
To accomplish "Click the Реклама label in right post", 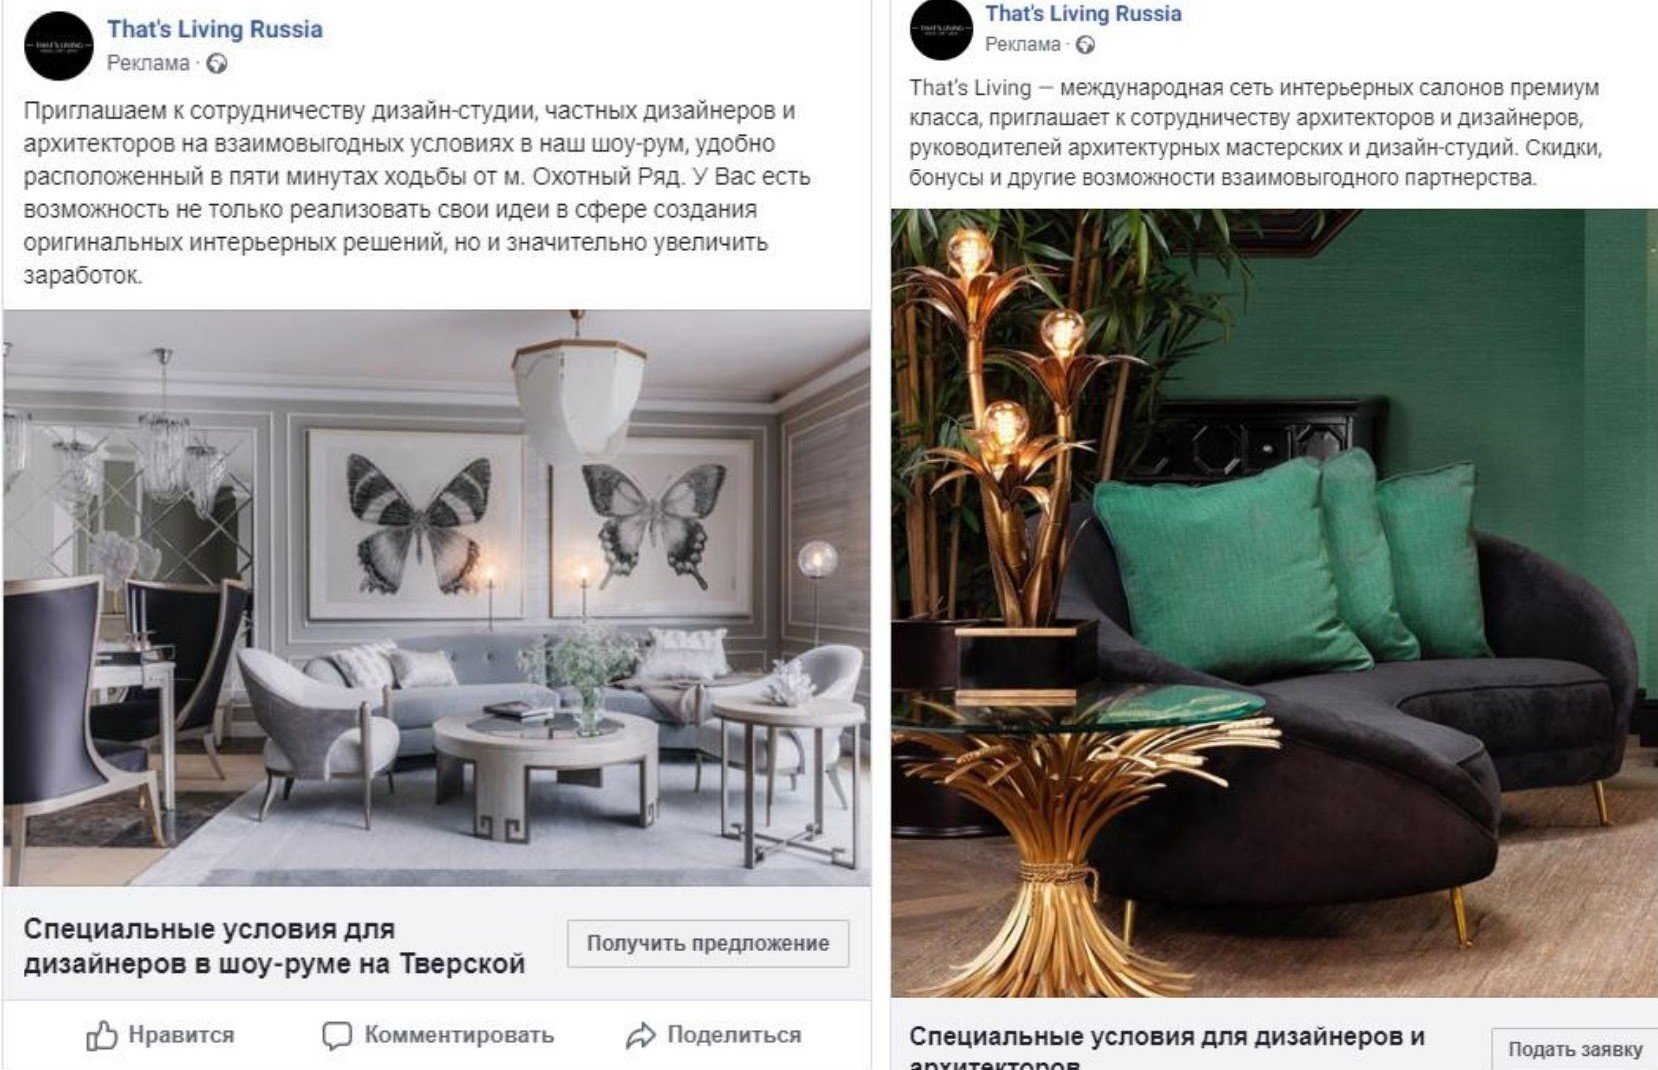I will tap(1023, 44).
